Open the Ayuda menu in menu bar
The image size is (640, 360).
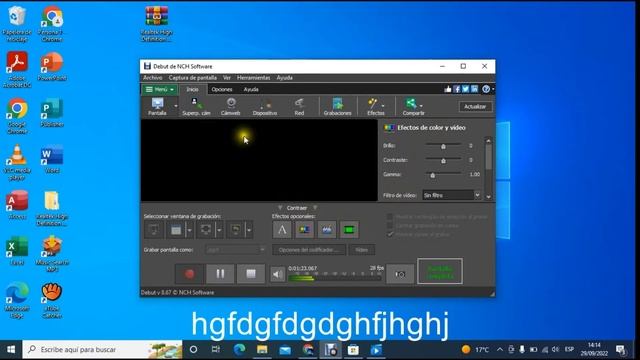pos(284,78)
